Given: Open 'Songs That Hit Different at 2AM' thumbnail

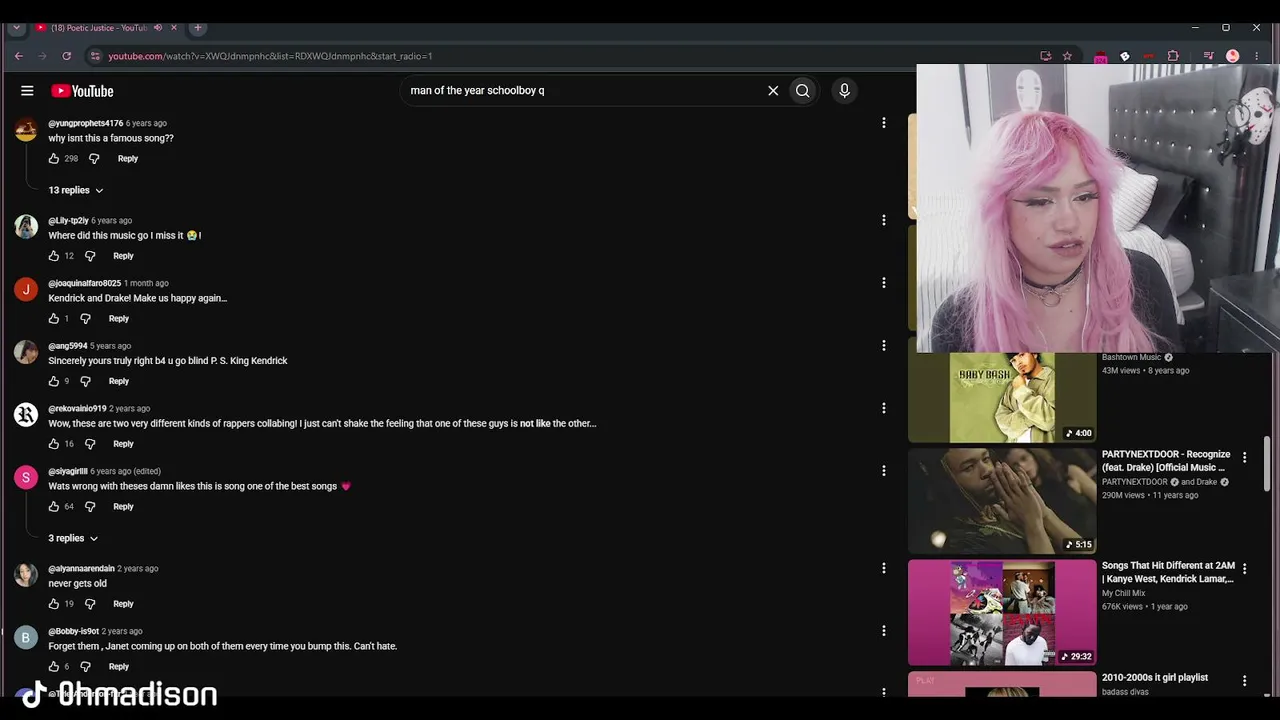Looking at the screenshot, I should click(x=1002, y=612).
